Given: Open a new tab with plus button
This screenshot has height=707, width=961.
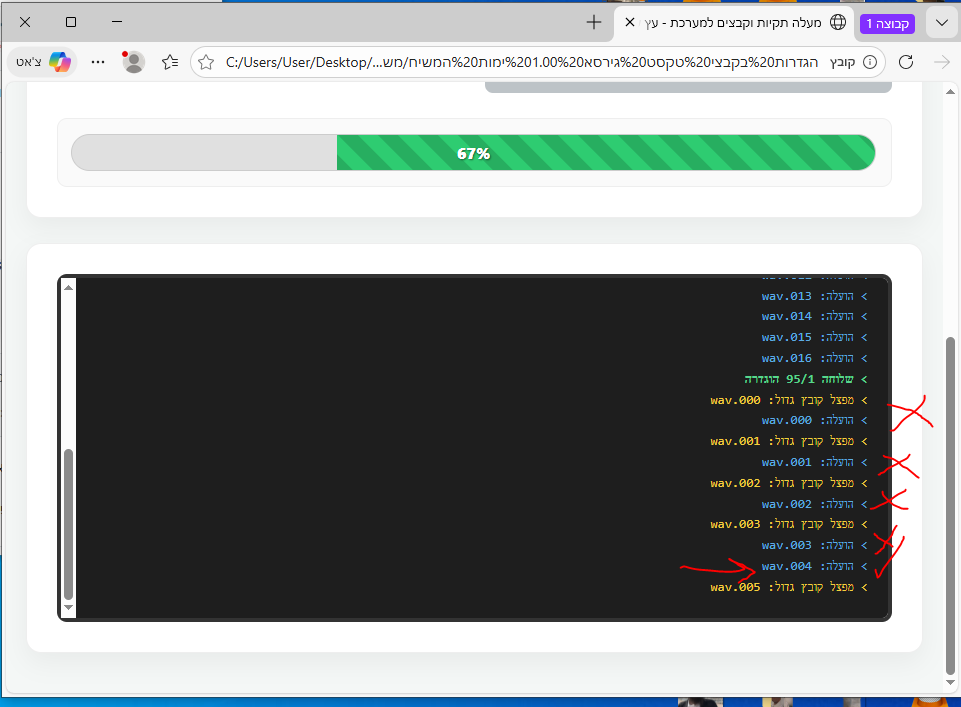Looking at the screenshot, I should (594, 22).
